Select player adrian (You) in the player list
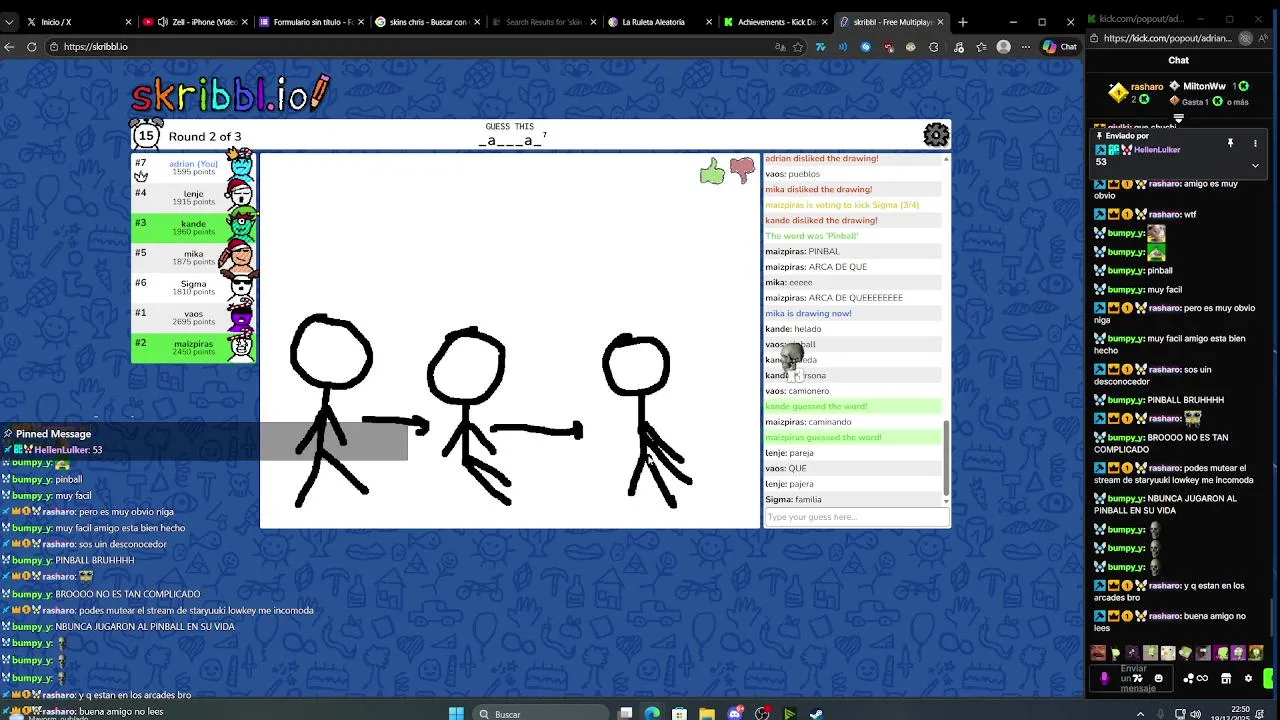Viewport: 1280px width, 720px height. click(x=193, y=167)
